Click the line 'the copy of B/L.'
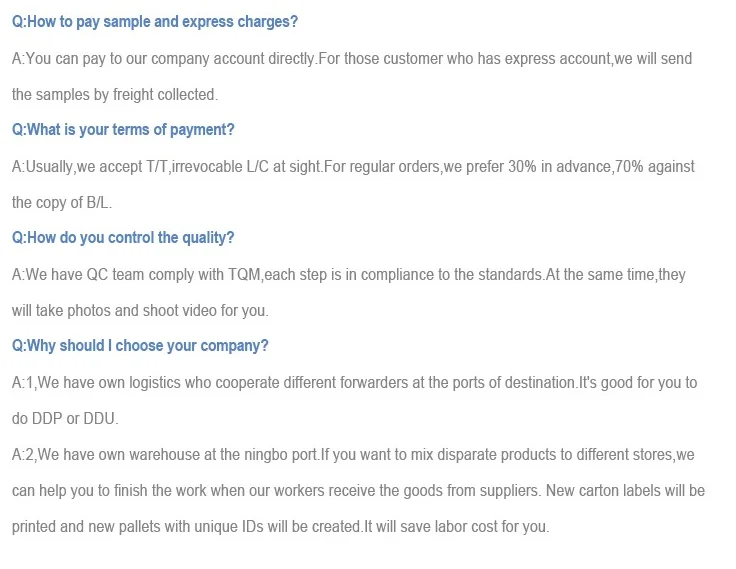This screenshot has height=569, width=736. (x=62, y=203)
